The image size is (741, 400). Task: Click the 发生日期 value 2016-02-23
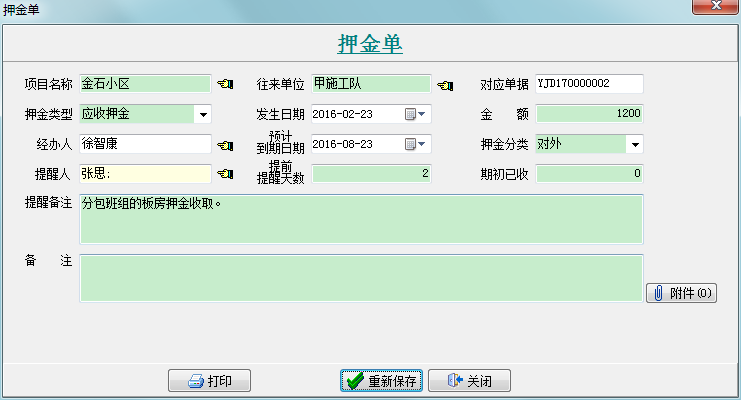click(343, 114)
